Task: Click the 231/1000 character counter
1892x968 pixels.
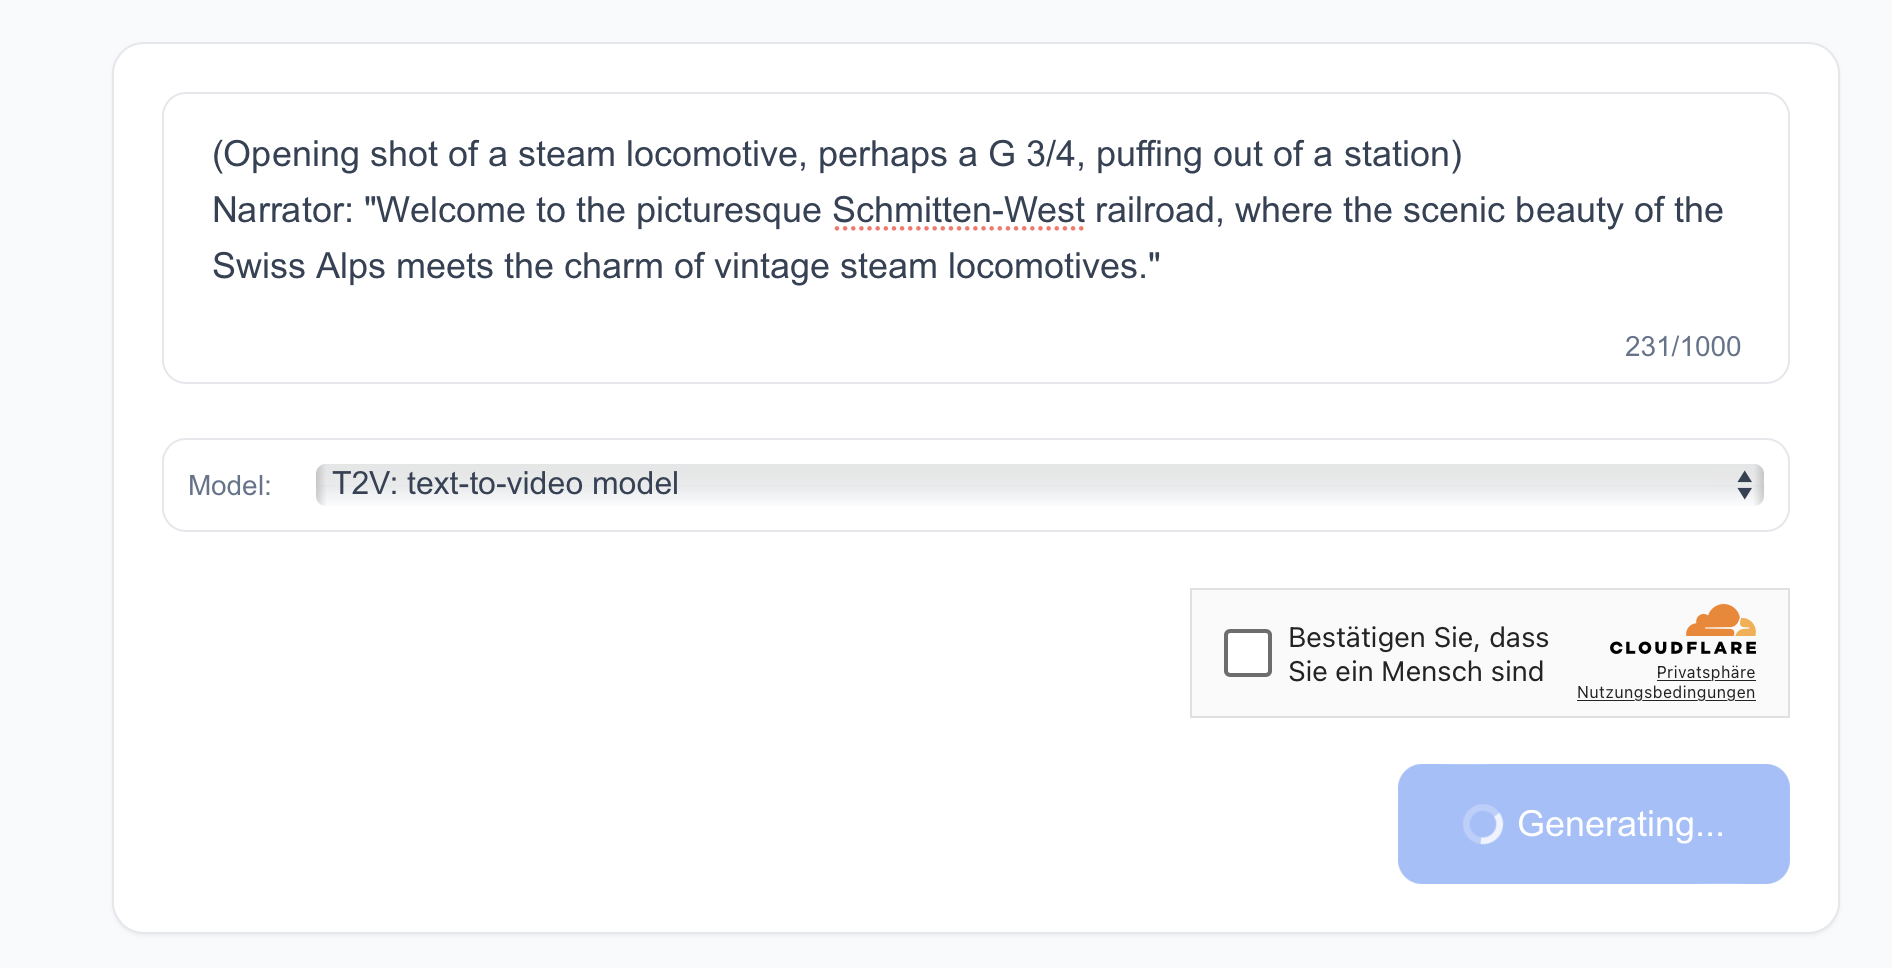Action: (x=1682, y=346)
